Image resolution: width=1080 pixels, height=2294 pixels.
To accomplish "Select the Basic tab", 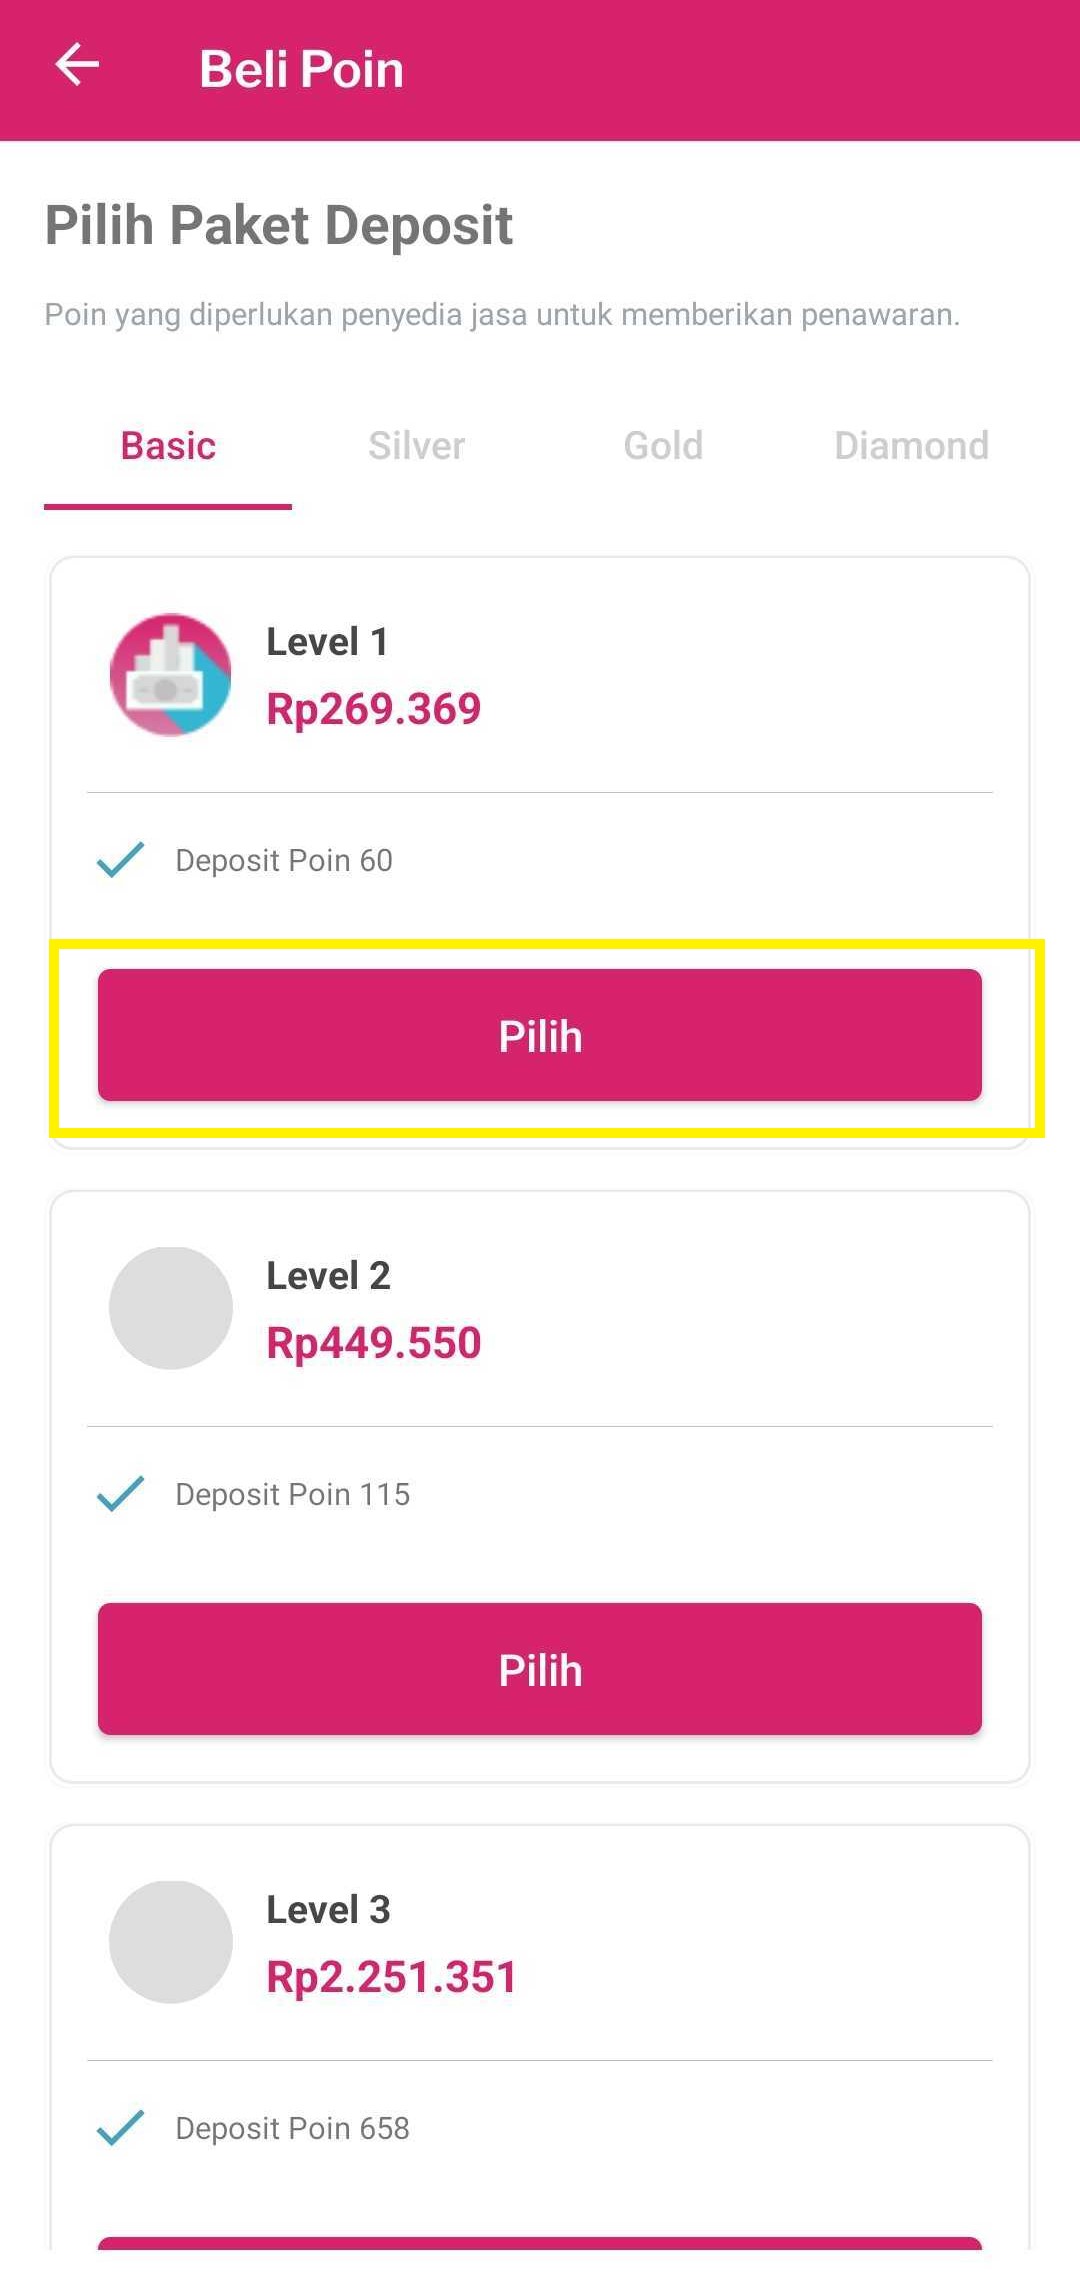I will pos(167,446).
